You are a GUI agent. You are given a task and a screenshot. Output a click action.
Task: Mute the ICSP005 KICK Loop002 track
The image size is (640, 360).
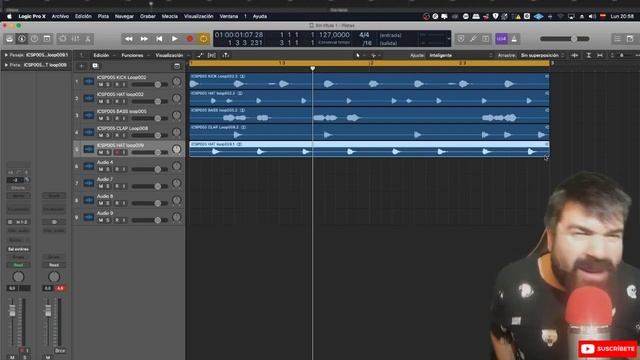[x=101, y=84]
